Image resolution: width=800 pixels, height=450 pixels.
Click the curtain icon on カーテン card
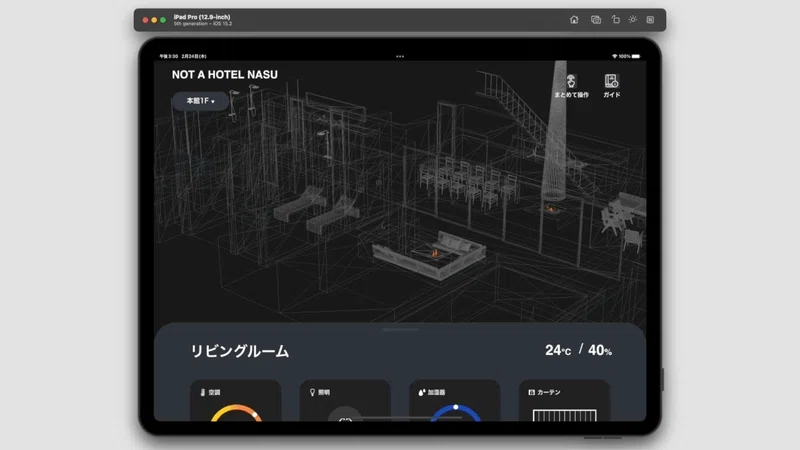532,392
